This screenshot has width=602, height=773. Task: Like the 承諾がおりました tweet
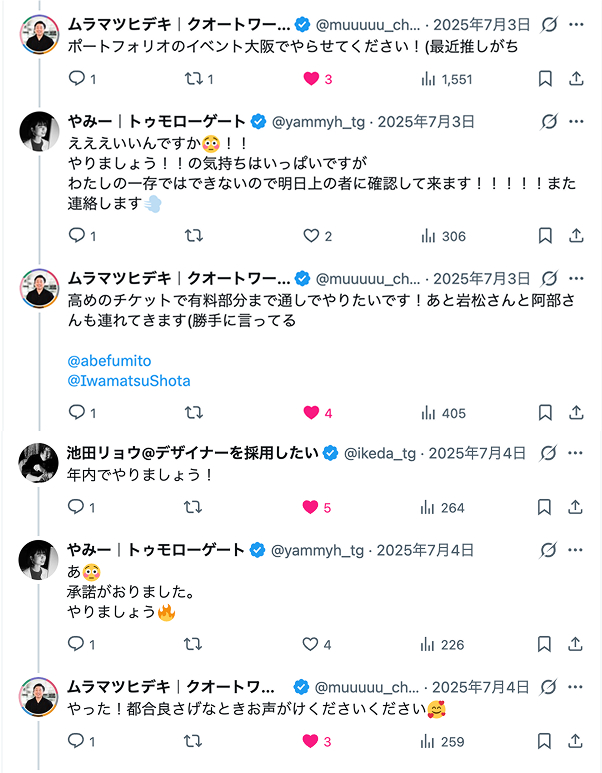[x=312, y=644]
